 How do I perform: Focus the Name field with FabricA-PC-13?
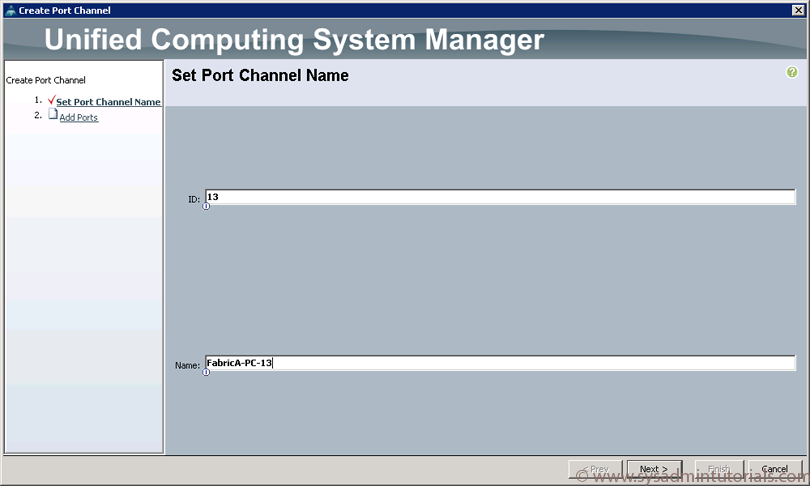(500, 363)
